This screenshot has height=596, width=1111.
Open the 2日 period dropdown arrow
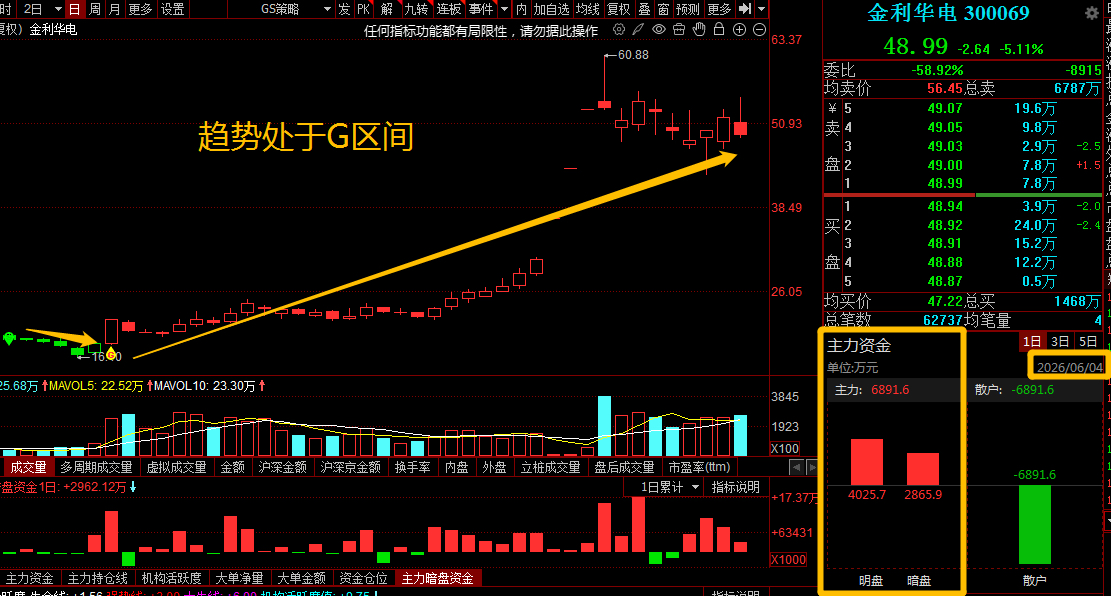tap(57, 9)
